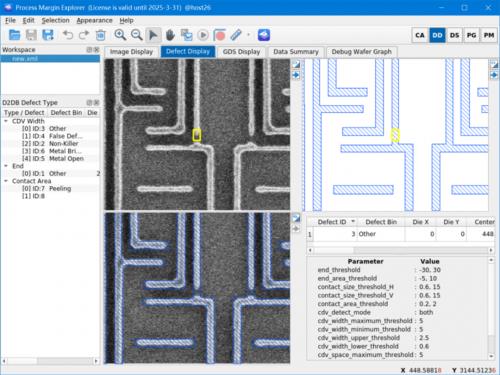Toggle the PM mode button
This screenshot has height=375, width=500.
489,35
